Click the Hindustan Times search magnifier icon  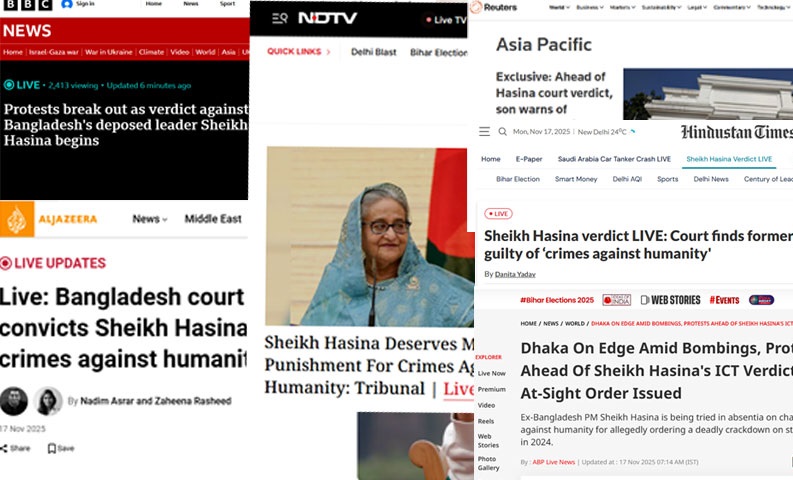[x=502, y=132]
